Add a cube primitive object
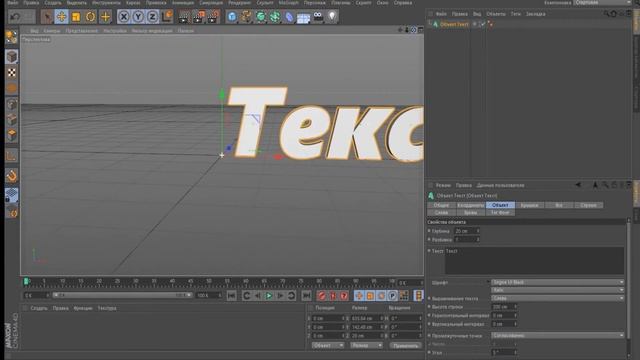 [232, 17]
